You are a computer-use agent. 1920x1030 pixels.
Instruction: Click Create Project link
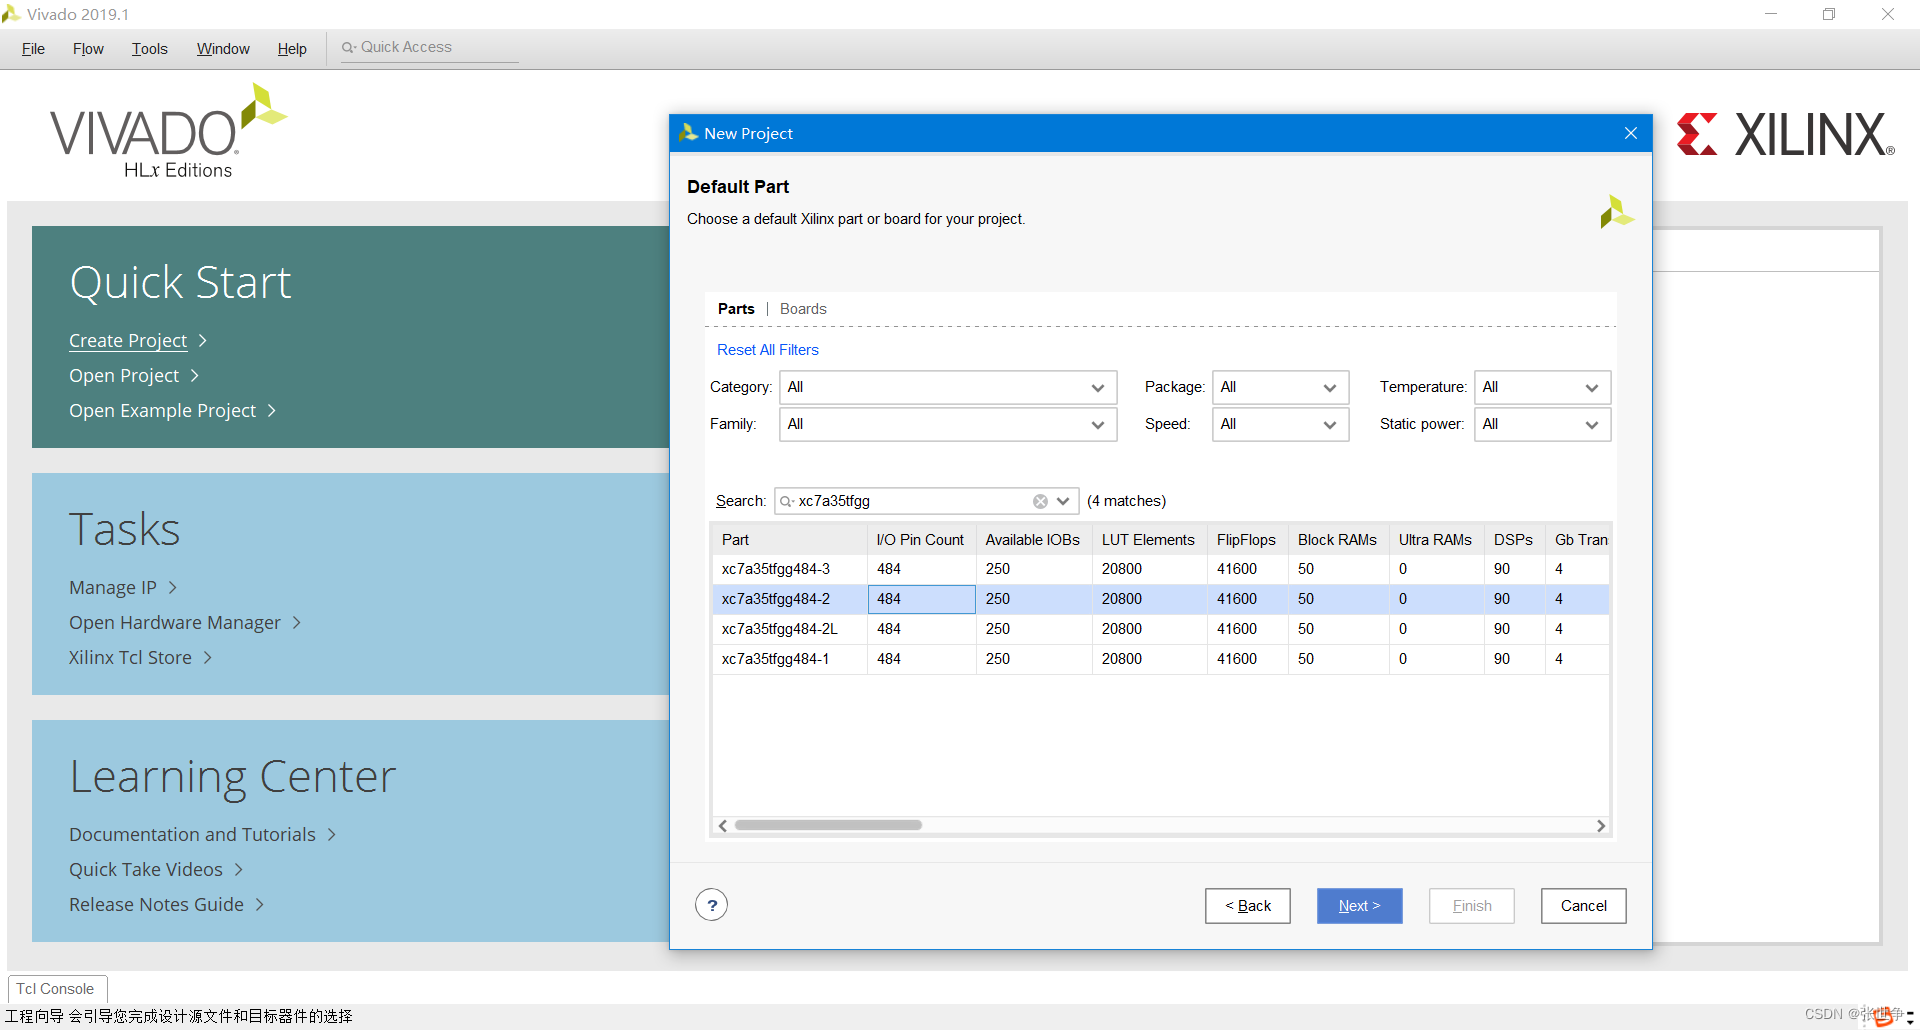click(x=128, y=341)
